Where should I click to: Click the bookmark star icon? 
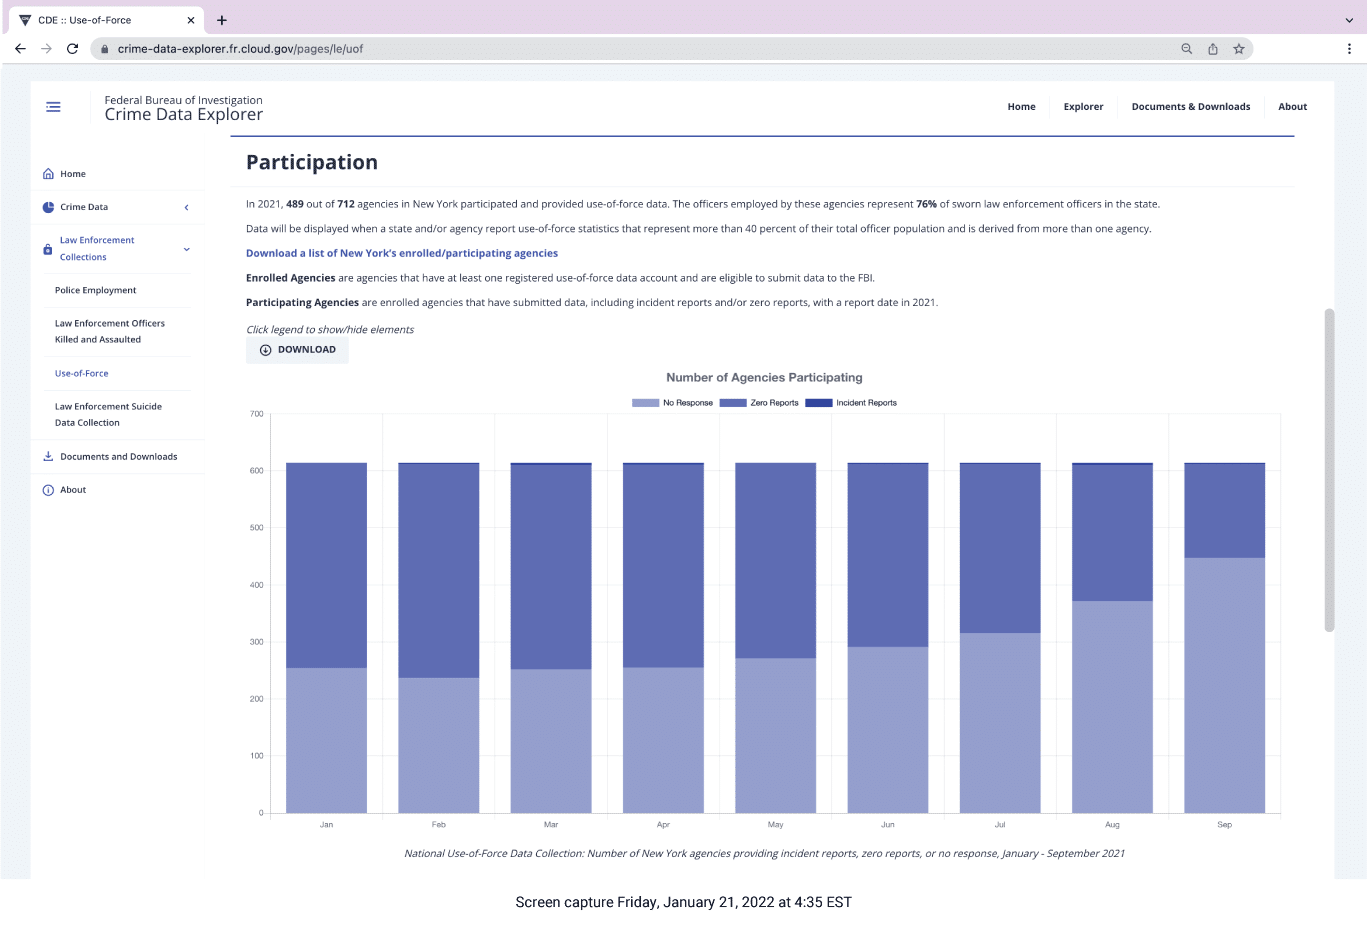(x=1239, y=49)
